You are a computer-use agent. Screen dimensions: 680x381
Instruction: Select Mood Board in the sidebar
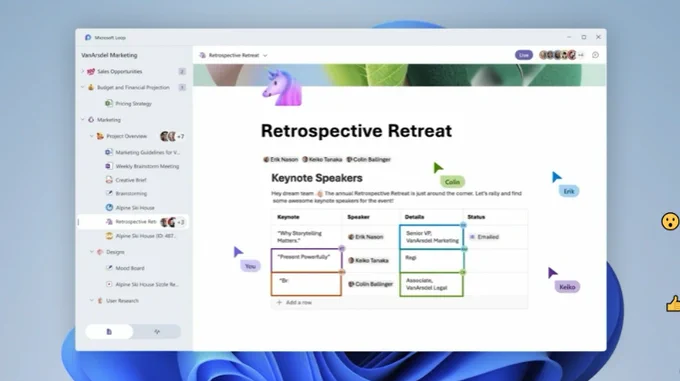130,268
